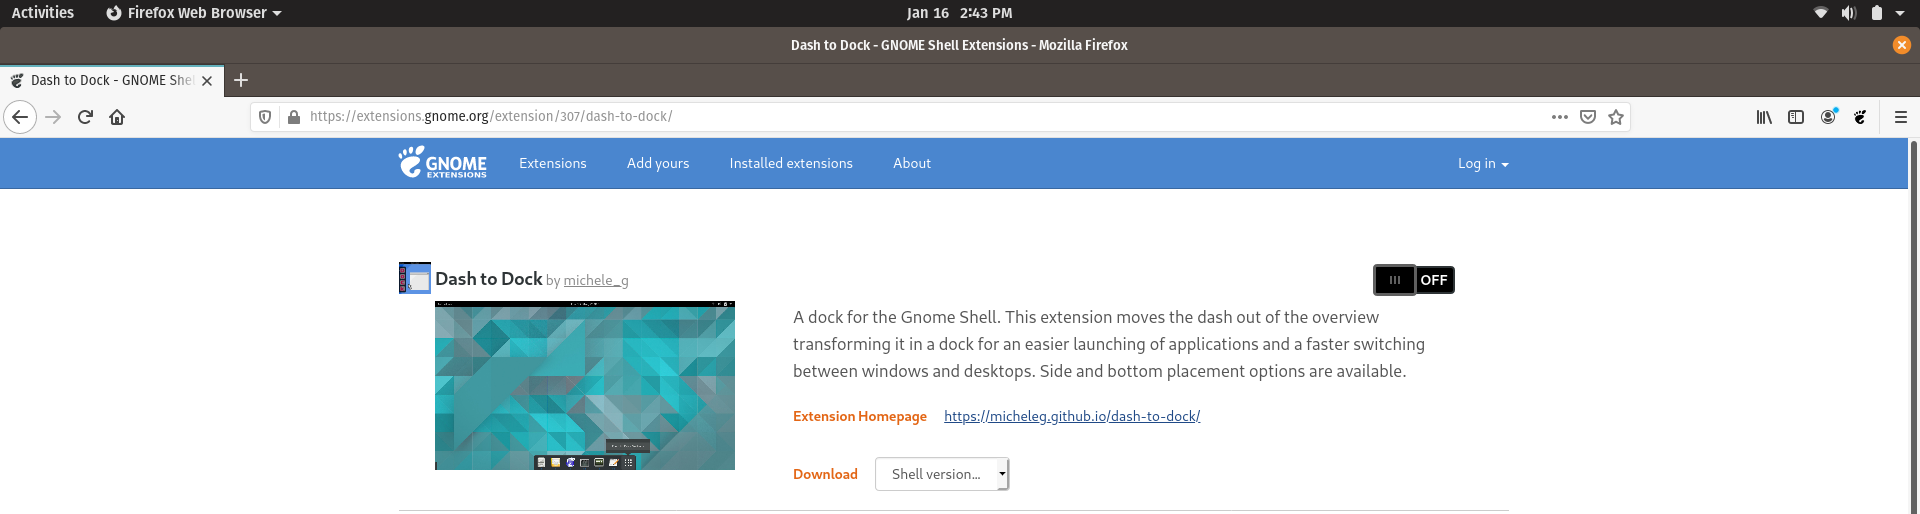The height and width of the screenshot is (514, 1920).
Task: Close the Dash to Dock tab
Action: (x=207, y=81)
